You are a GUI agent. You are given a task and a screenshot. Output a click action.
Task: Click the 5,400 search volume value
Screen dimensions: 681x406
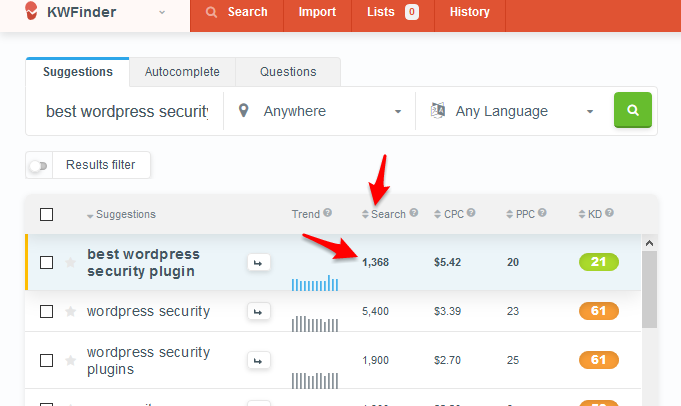375,311
